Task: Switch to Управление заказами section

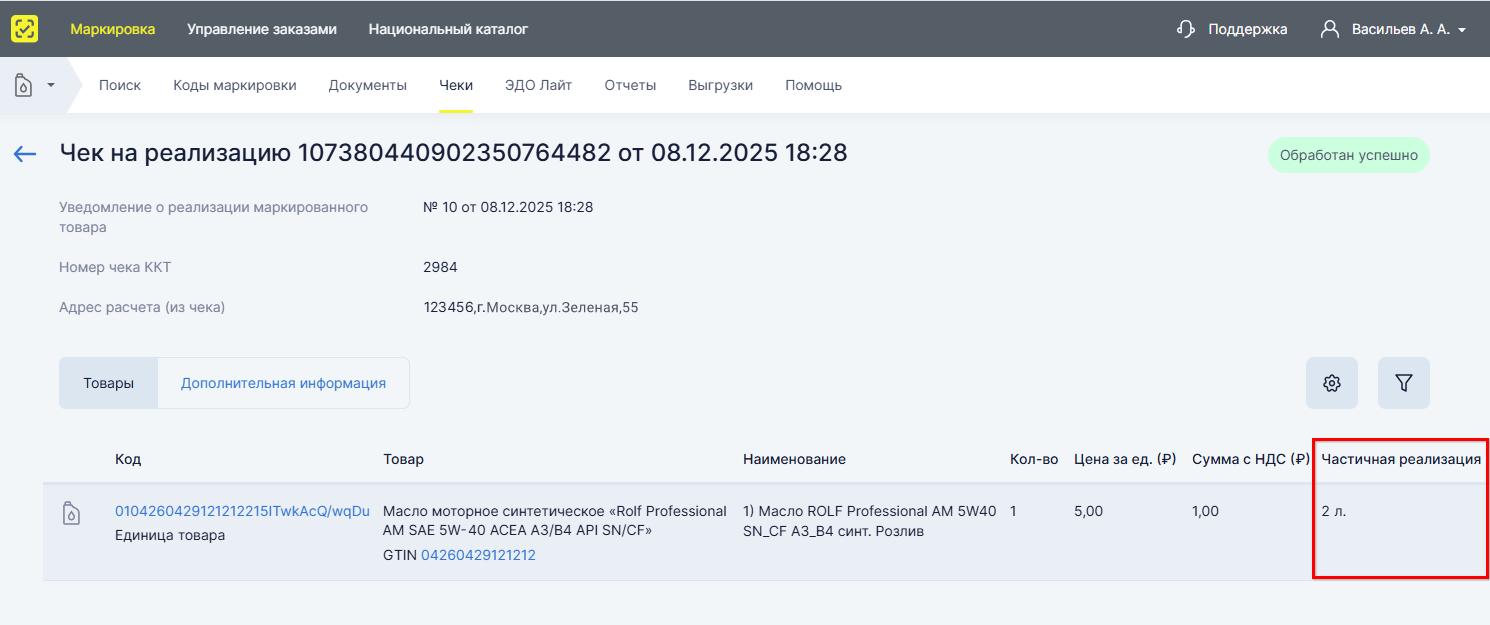Action: click(261, 29)
